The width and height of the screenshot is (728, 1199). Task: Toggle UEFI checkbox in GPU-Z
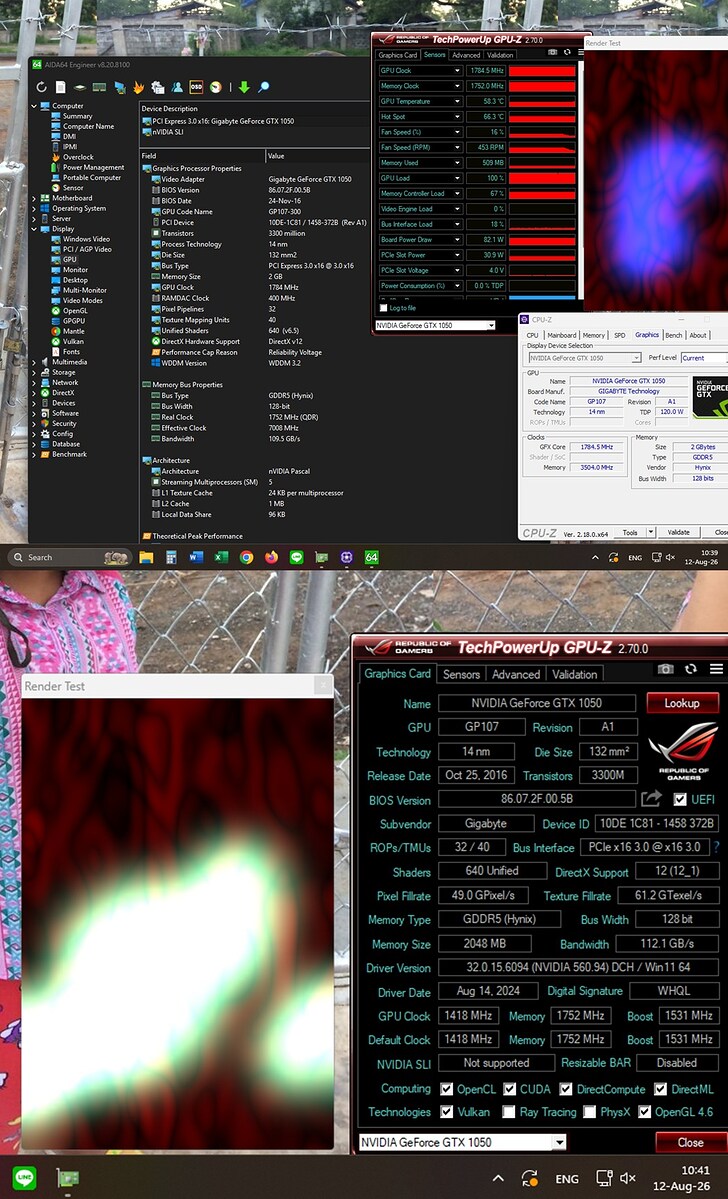[680, 800]
